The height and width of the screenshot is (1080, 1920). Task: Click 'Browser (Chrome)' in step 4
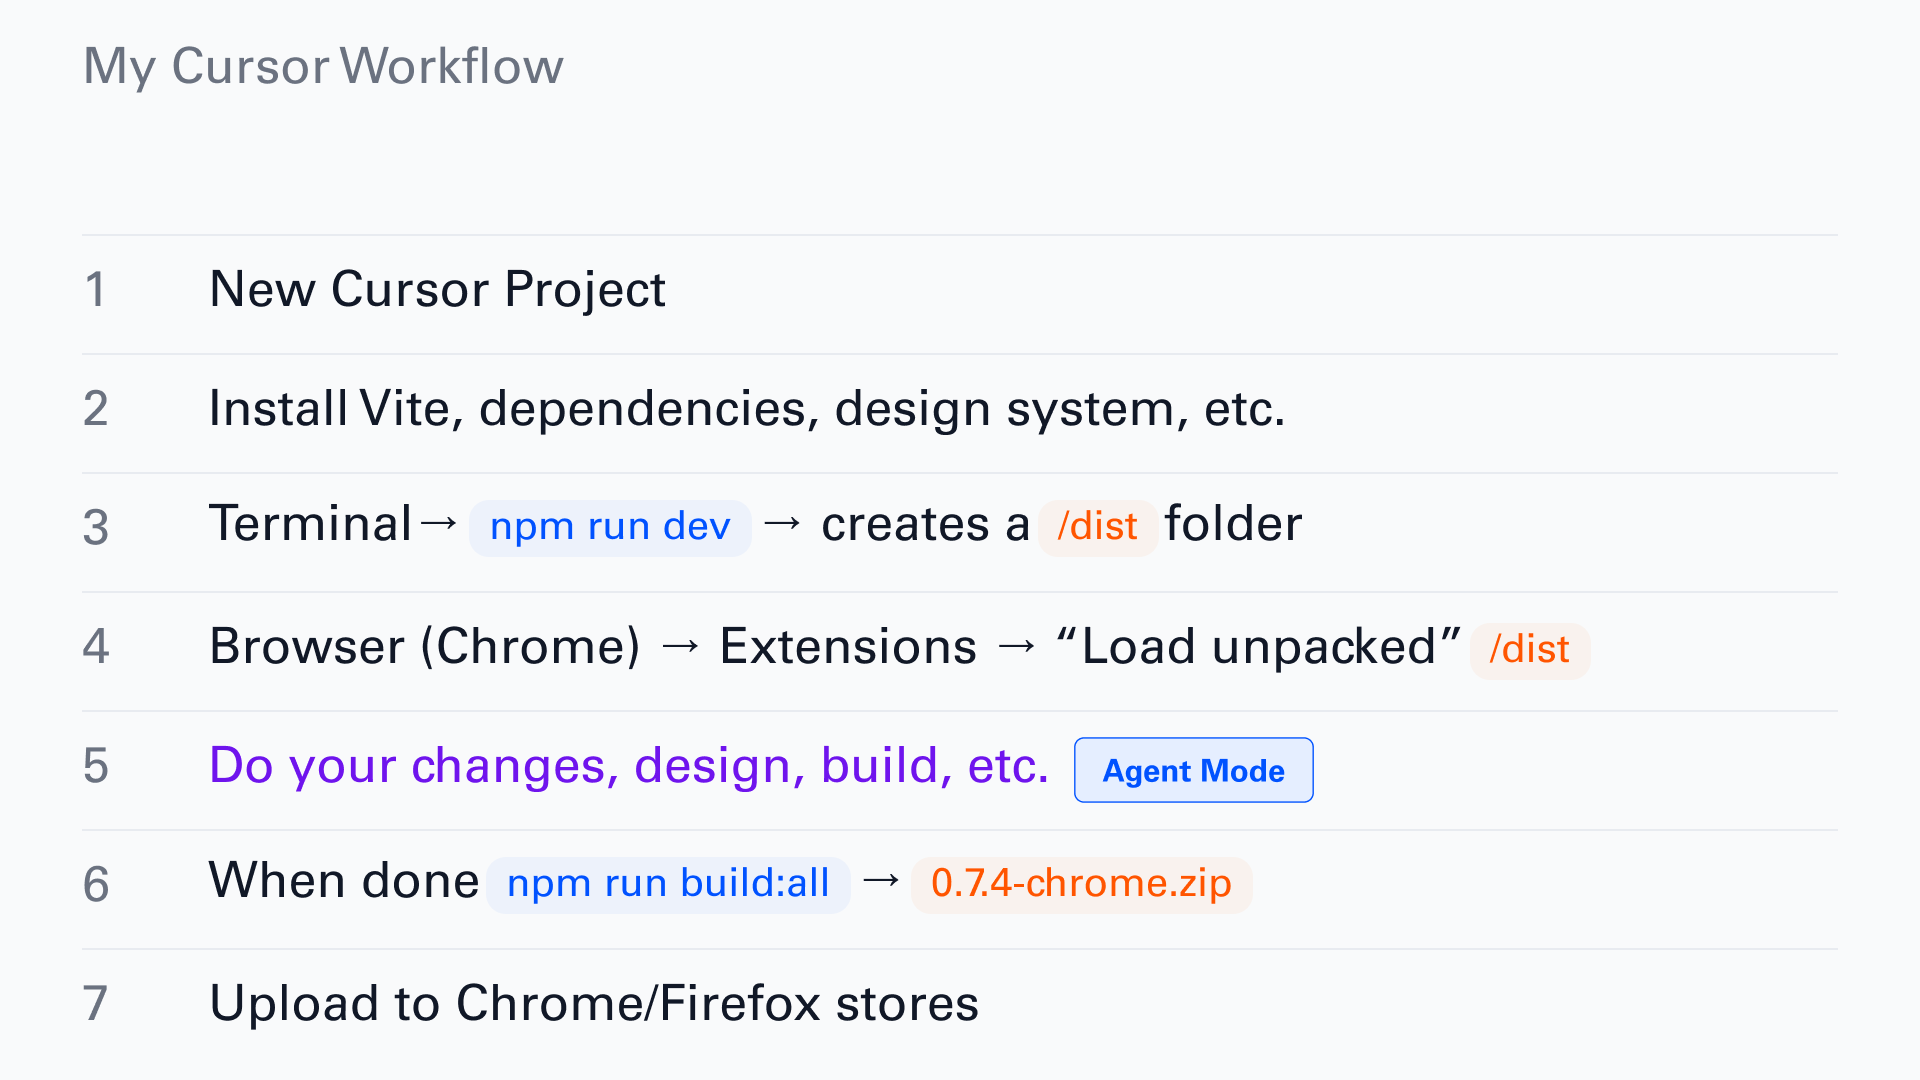pos(425,647)
